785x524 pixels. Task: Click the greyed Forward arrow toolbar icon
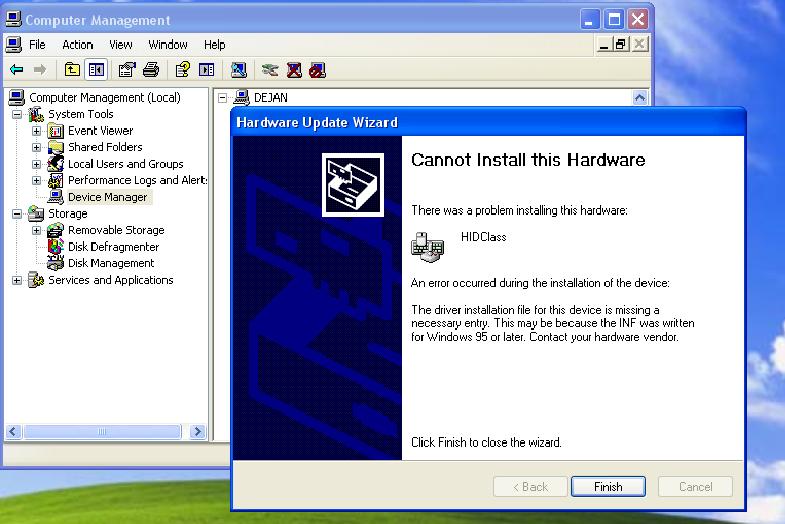[40, 70]
